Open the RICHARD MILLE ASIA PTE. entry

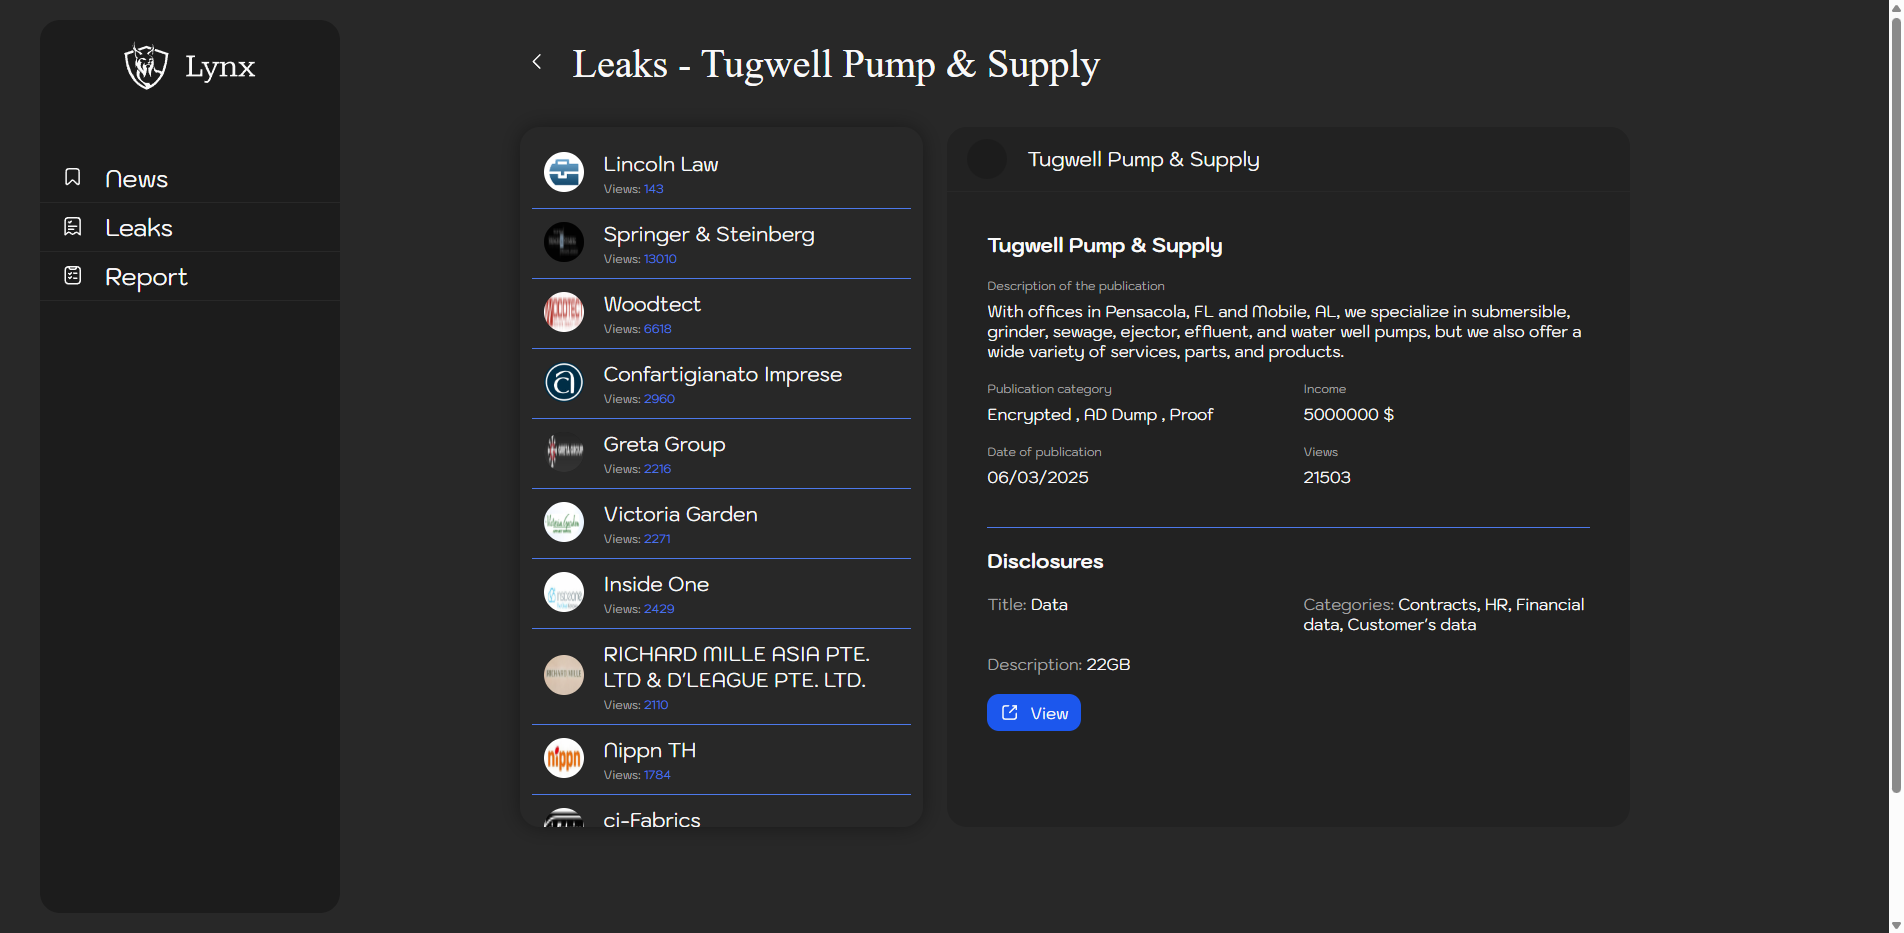[x=735, y=668]
